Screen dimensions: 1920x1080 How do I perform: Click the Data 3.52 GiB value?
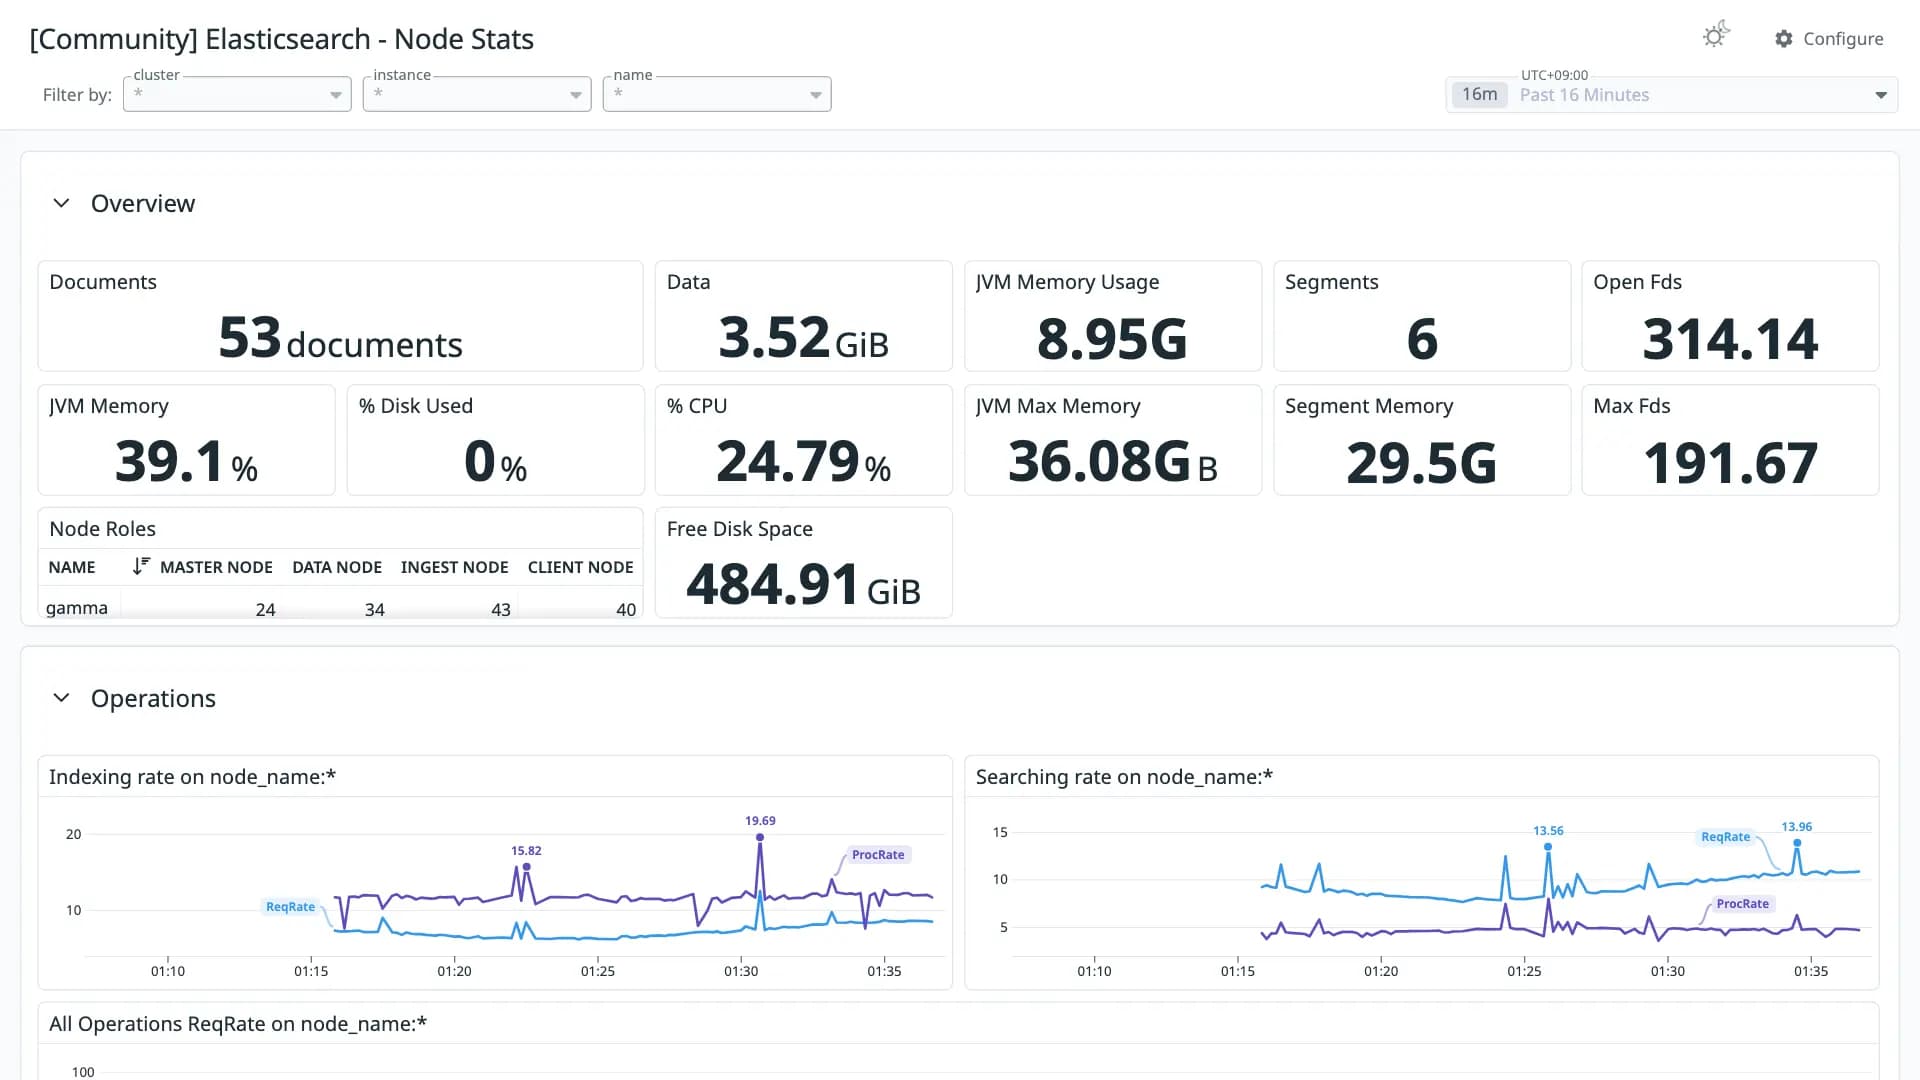(x=803, y=338)
